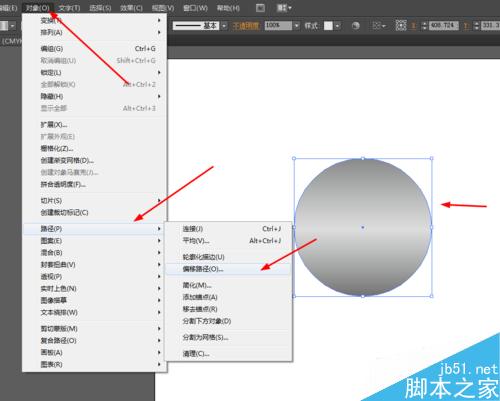Click the Y coordinate stepper arrows
This screenshot has width=500, height=401.
point(476,26)
